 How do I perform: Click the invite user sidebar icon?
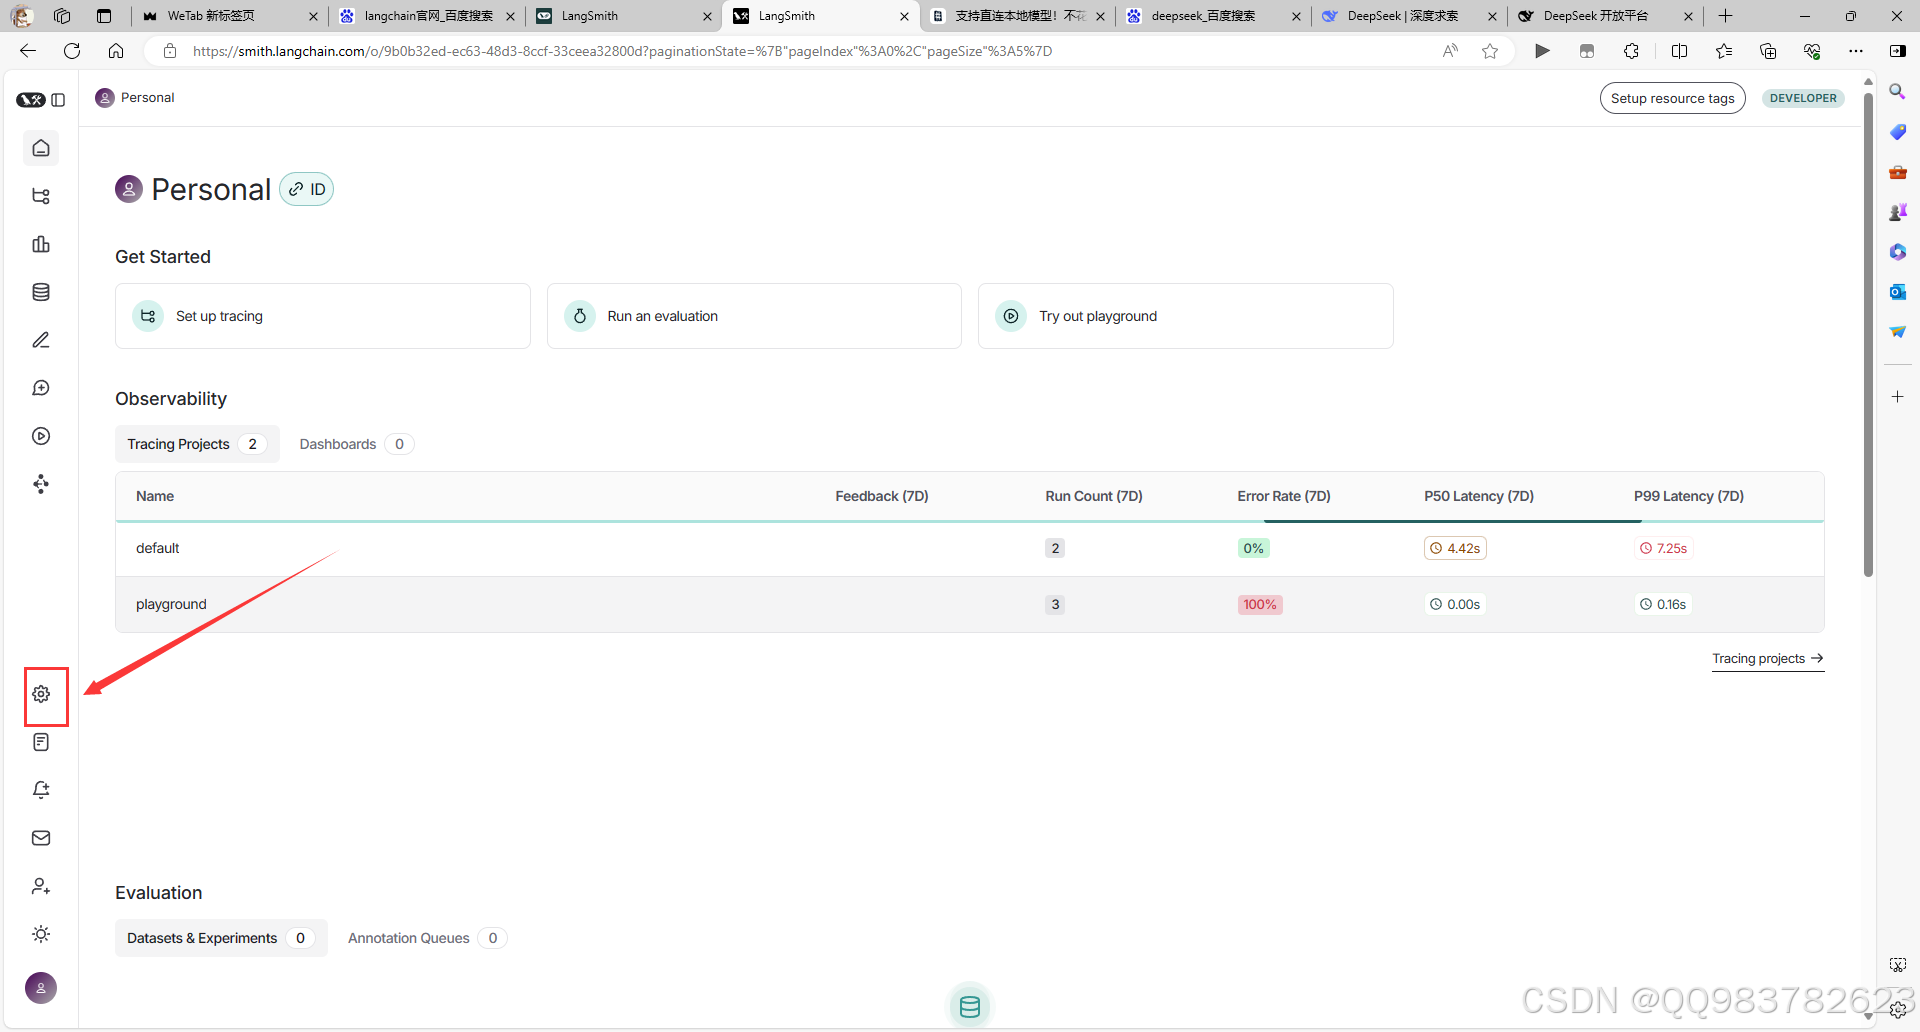[x=41, y=886]
